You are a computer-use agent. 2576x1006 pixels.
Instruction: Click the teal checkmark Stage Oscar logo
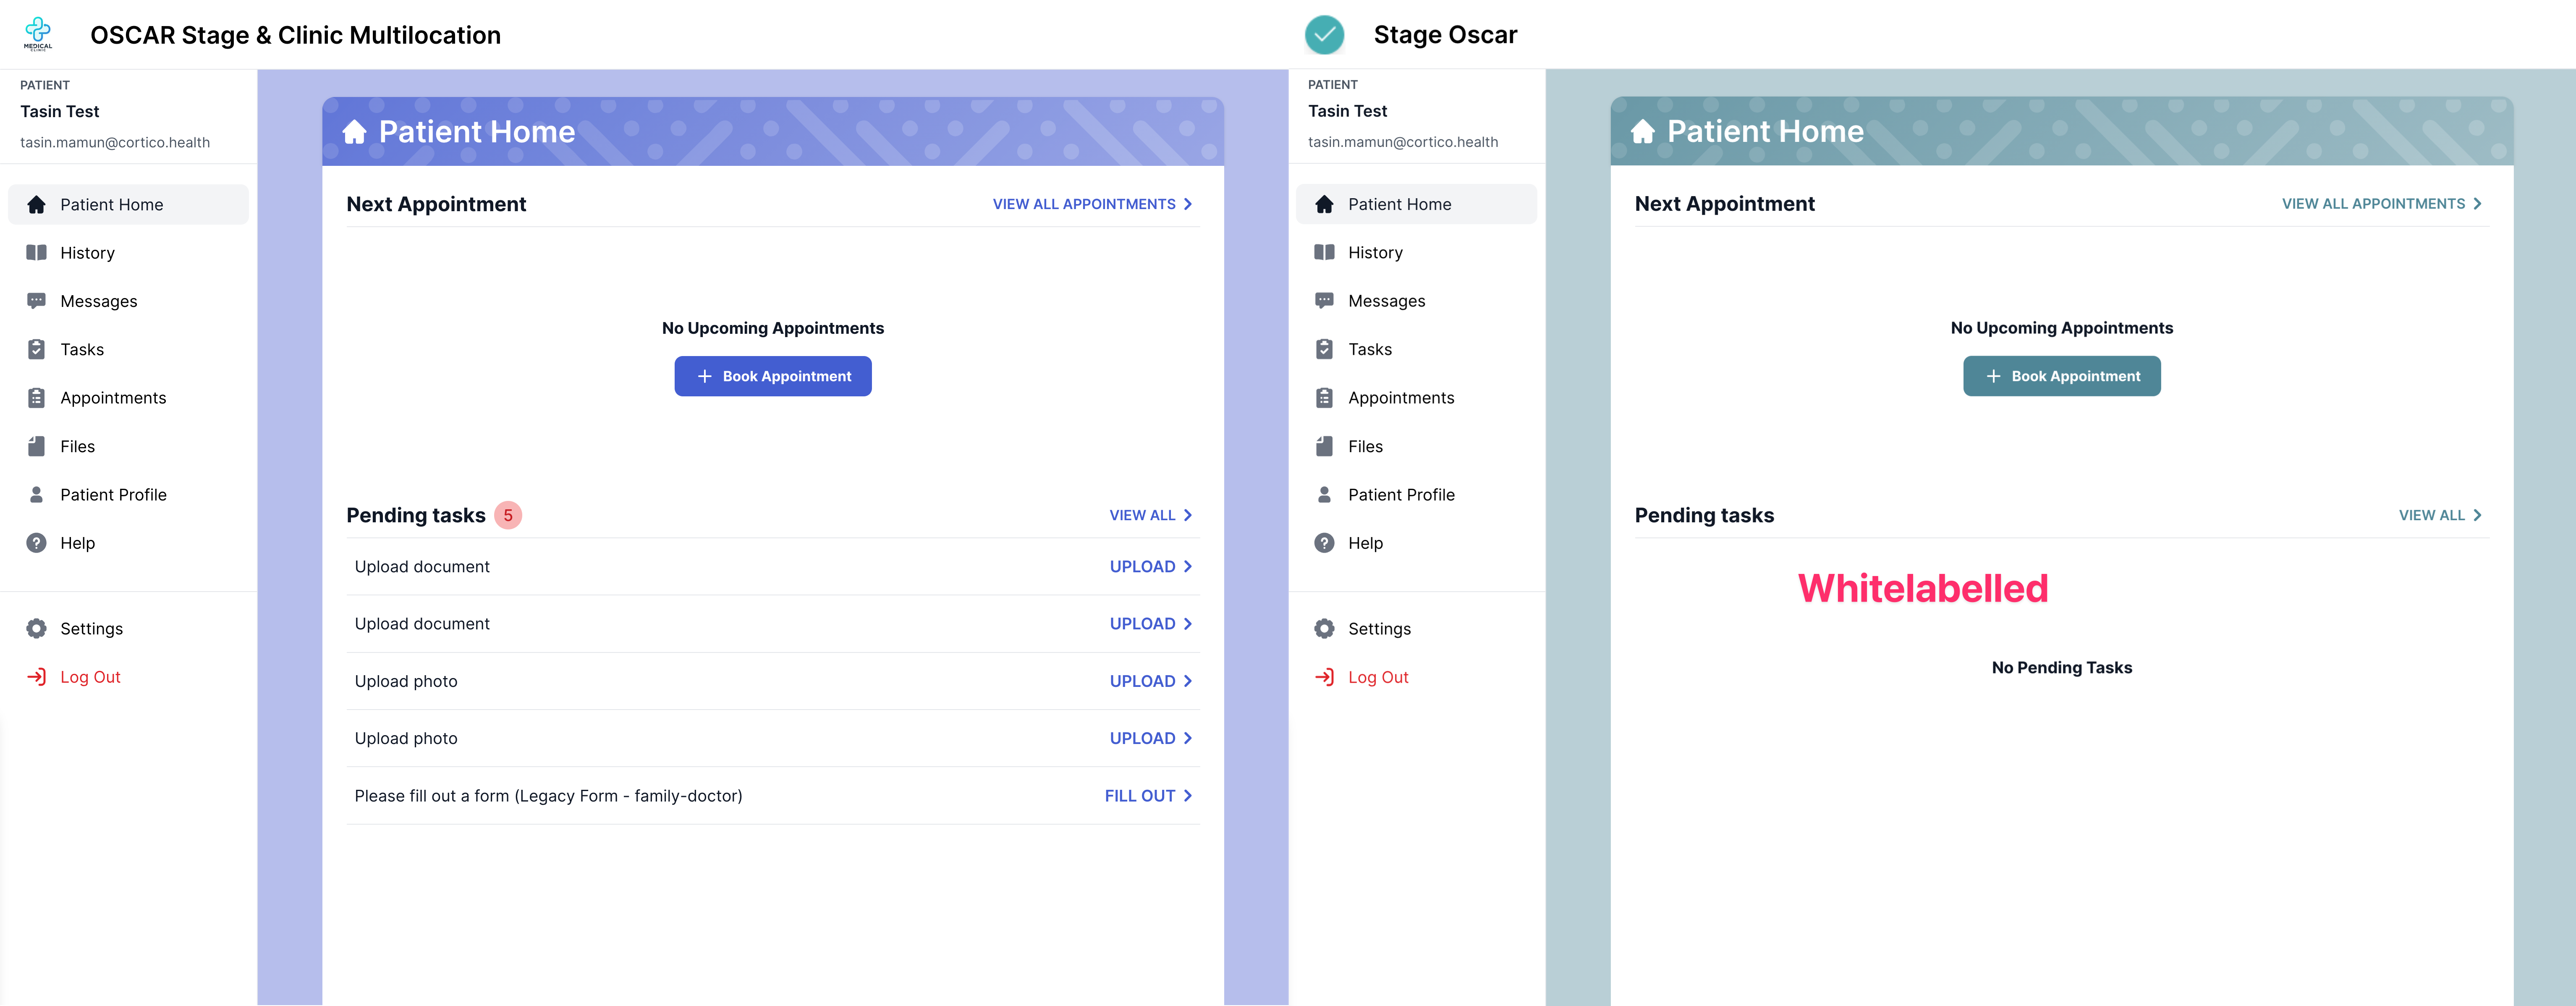pyautogui.click(x=1324, y=35)
